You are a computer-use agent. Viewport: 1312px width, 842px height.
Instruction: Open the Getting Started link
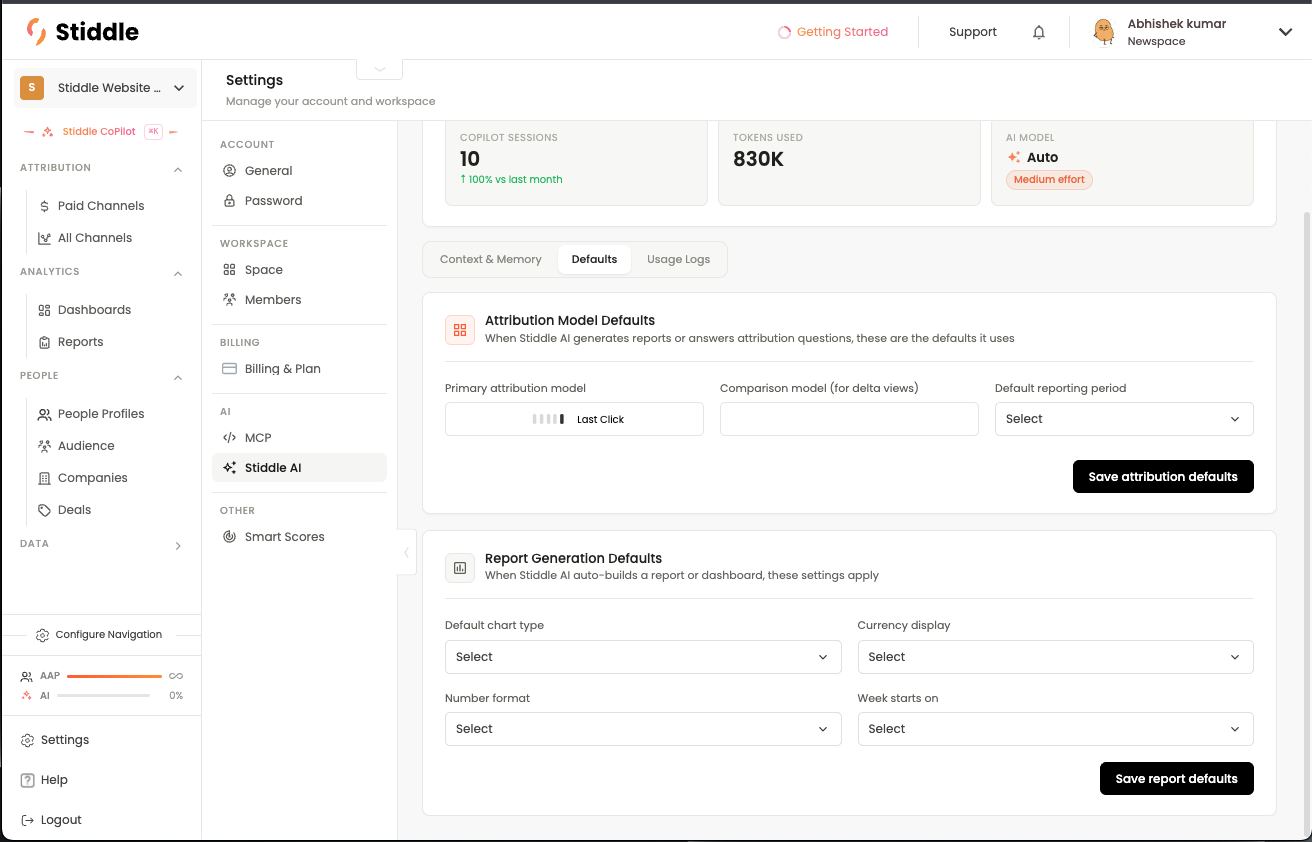833,32
